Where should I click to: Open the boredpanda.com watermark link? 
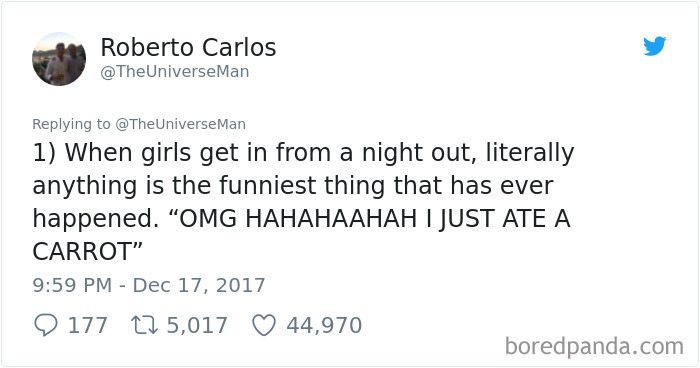(x=594, y=346)
